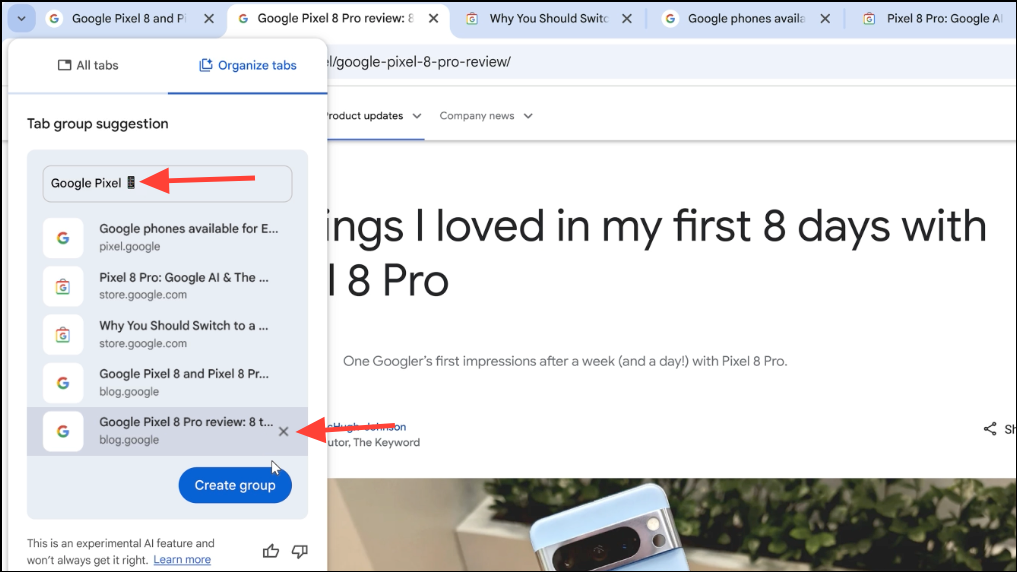Click the share icon on the article
This screenshot has width=1017, height=572.
990,429
